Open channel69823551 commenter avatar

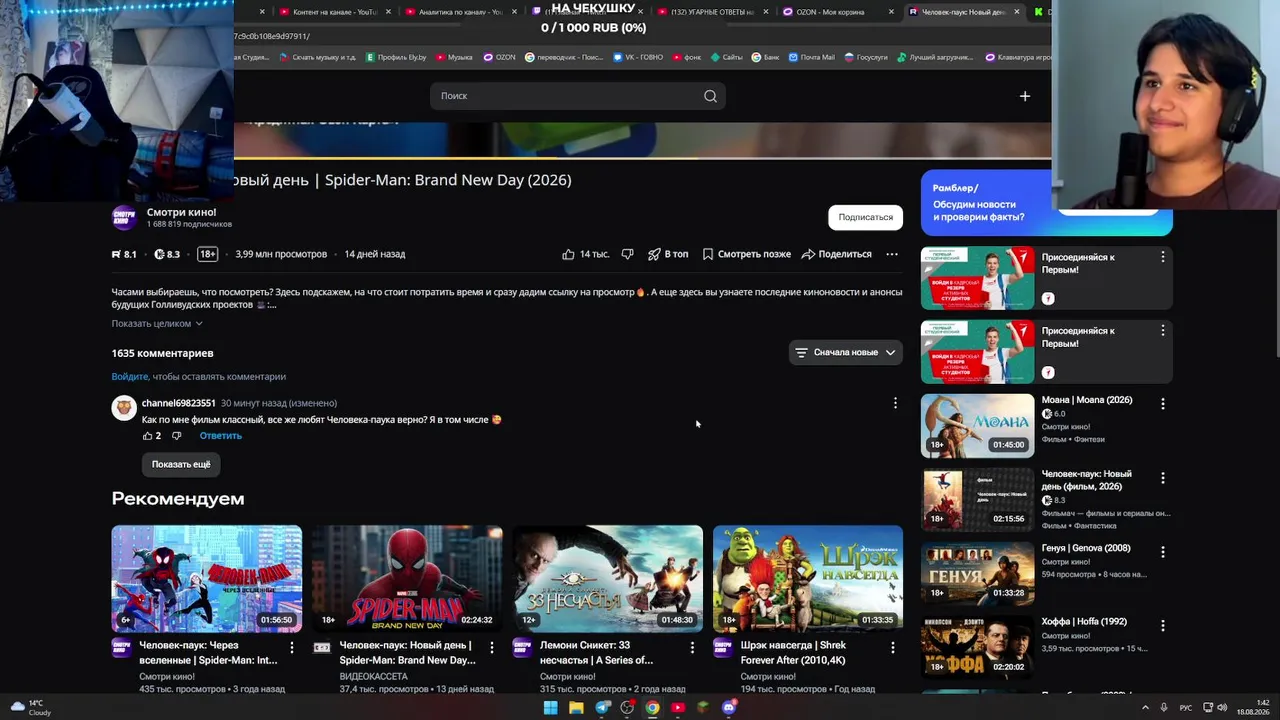click(x=124, y=407)
